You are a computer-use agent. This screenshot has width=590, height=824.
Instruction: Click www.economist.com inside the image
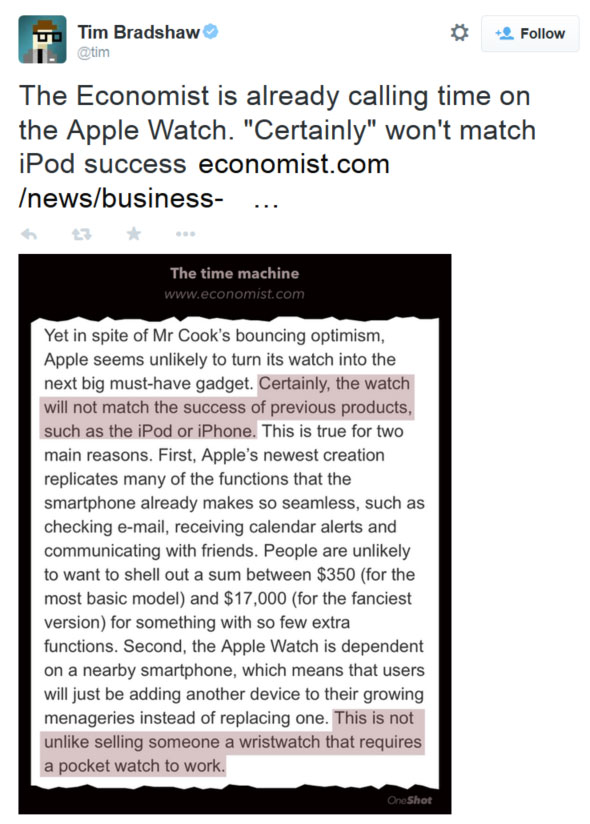(x=234, y=293)
